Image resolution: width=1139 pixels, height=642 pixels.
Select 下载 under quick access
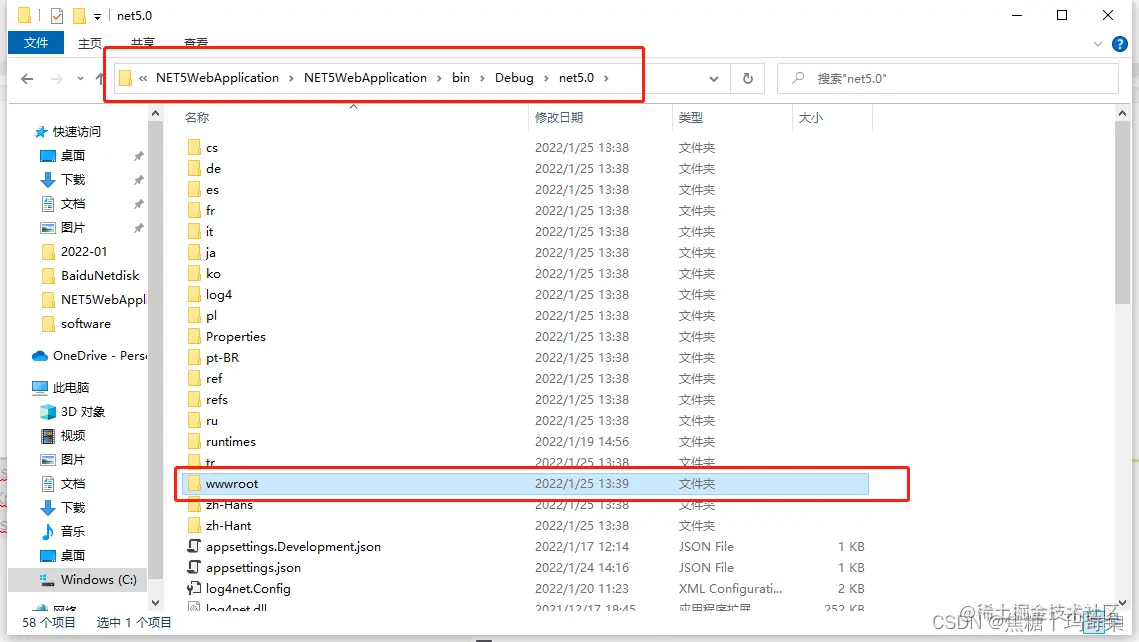coord(73,179)
